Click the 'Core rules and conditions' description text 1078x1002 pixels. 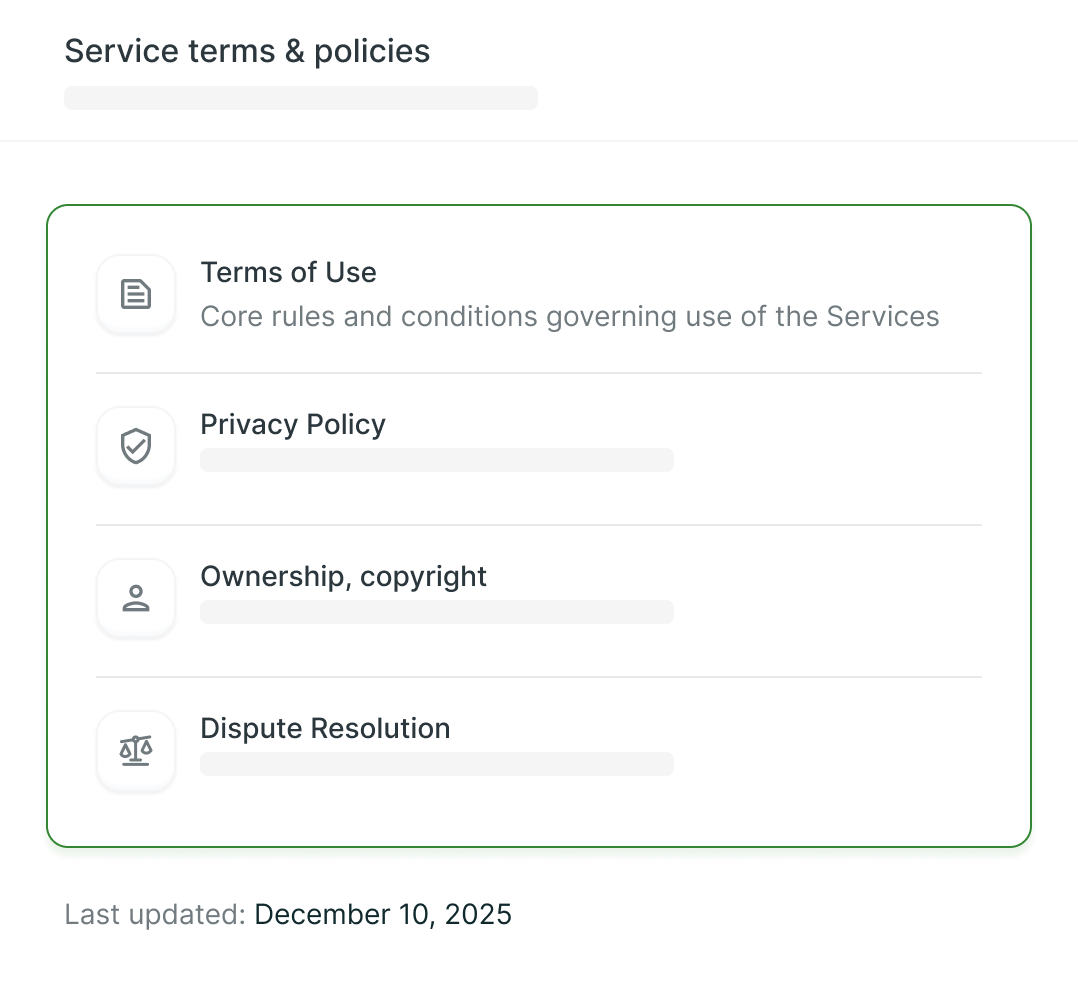pyautogui.click(x=569, y=316)
